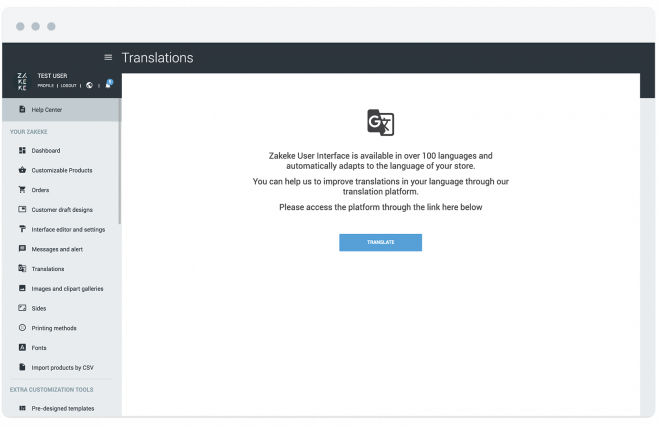Select Translations in the sidebar
Screen dimensions: 660x427
pos(48,269)
